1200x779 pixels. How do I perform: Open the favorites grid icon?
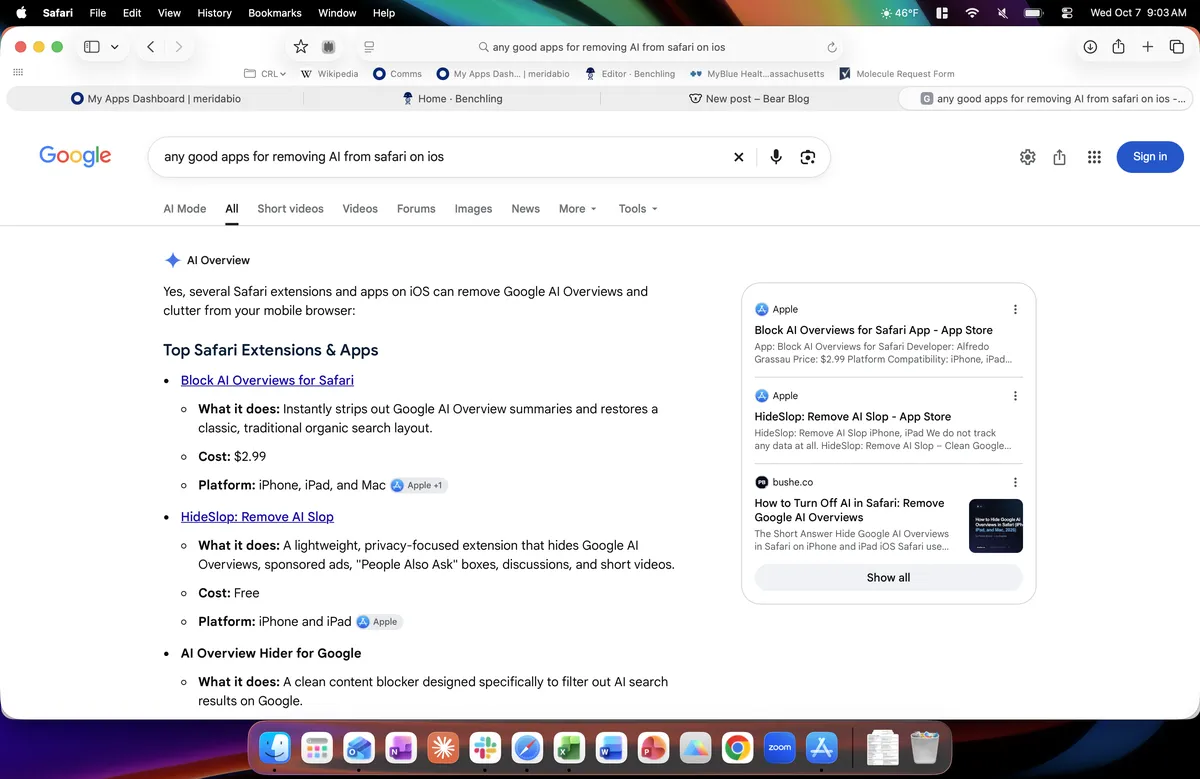coord(18,73)
